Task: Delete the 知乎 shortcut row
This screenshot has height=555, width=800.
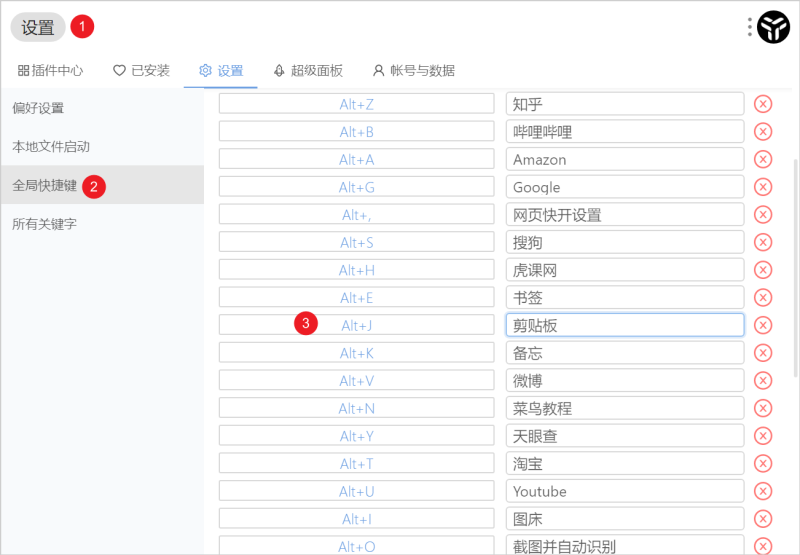Action: tap(763, 104)
